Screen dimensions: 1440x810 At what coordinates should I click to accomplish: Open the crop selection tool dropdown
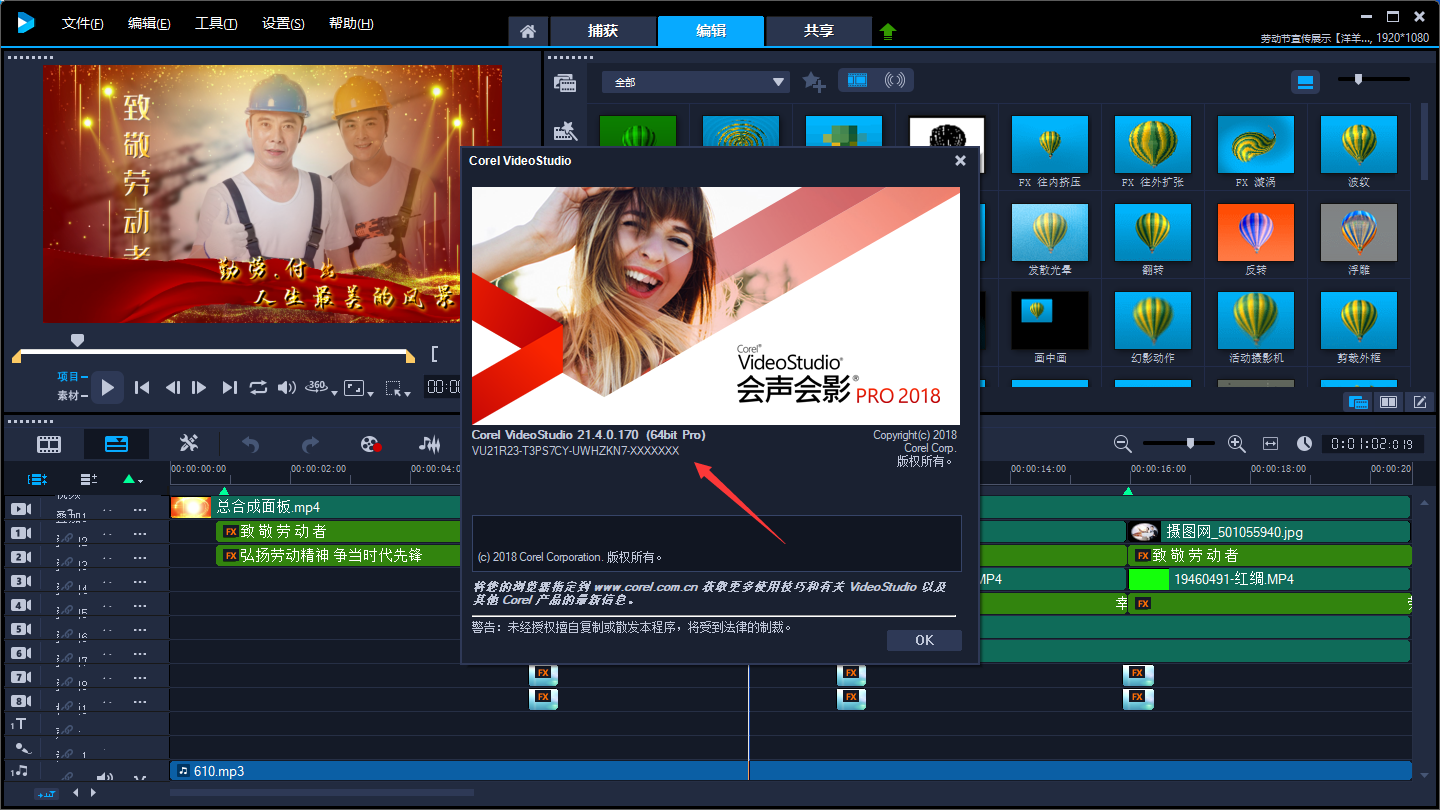tap(397, 389)
